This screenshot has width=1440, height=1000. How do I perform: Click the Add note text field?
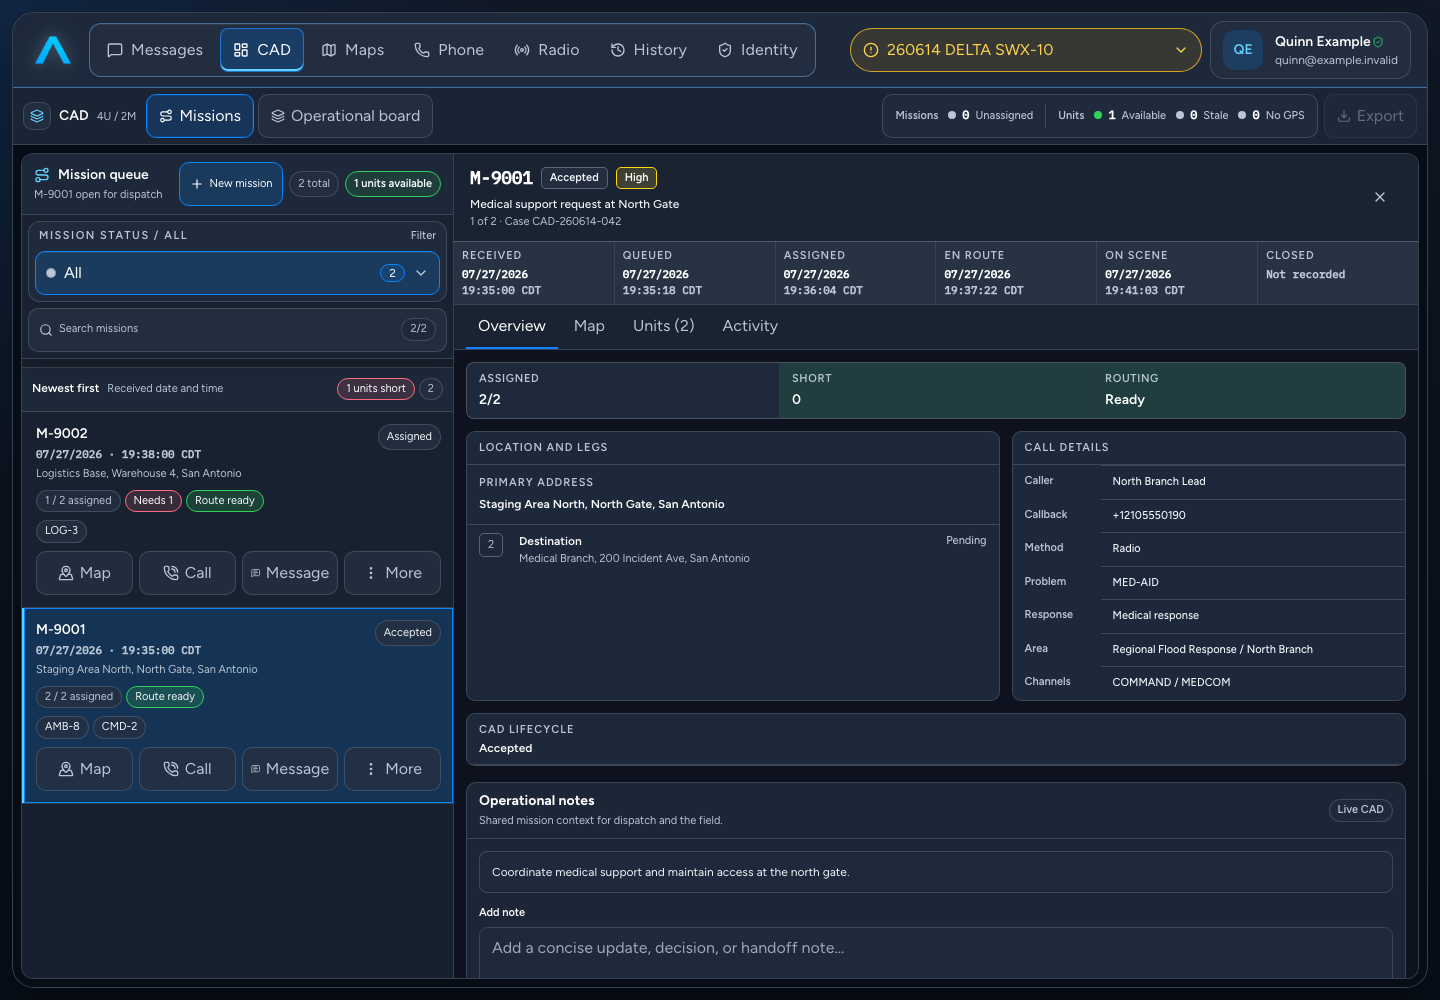point(936,952)
